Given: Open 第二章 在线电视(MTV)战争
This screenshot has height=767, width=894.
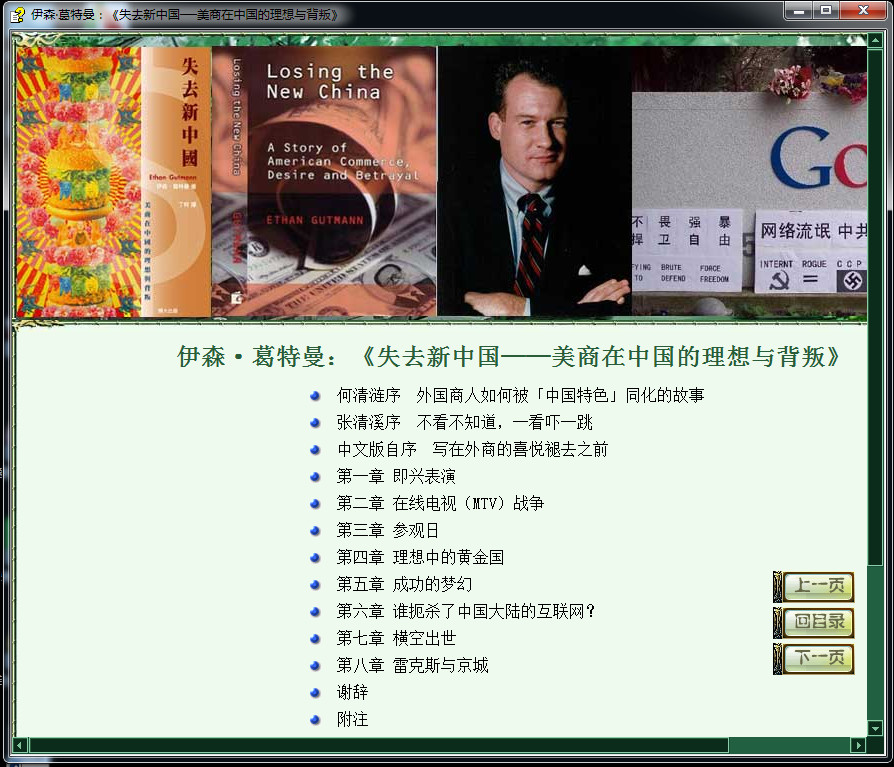Looking at the screenshot, I should coord(440,503).
